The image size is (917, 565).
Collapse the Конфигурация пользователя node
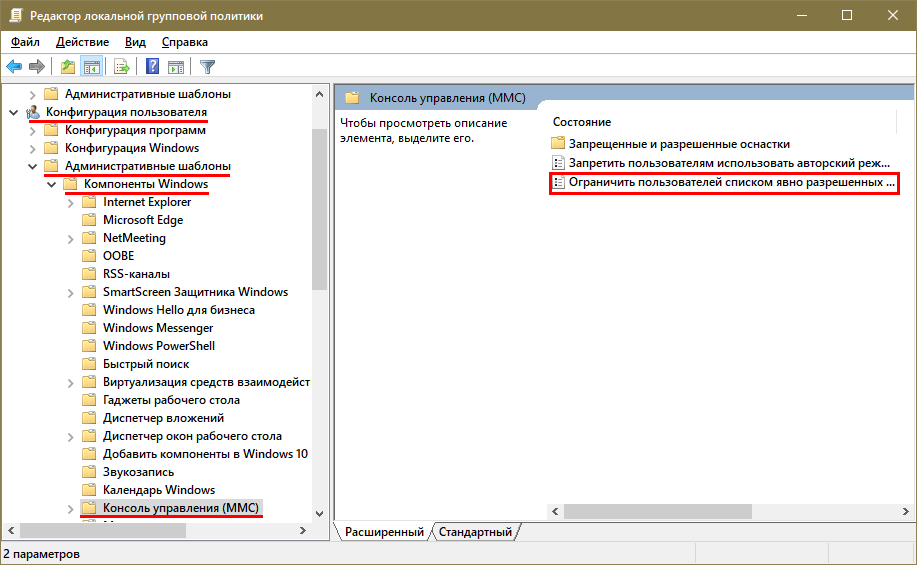[x=13, y=112]
